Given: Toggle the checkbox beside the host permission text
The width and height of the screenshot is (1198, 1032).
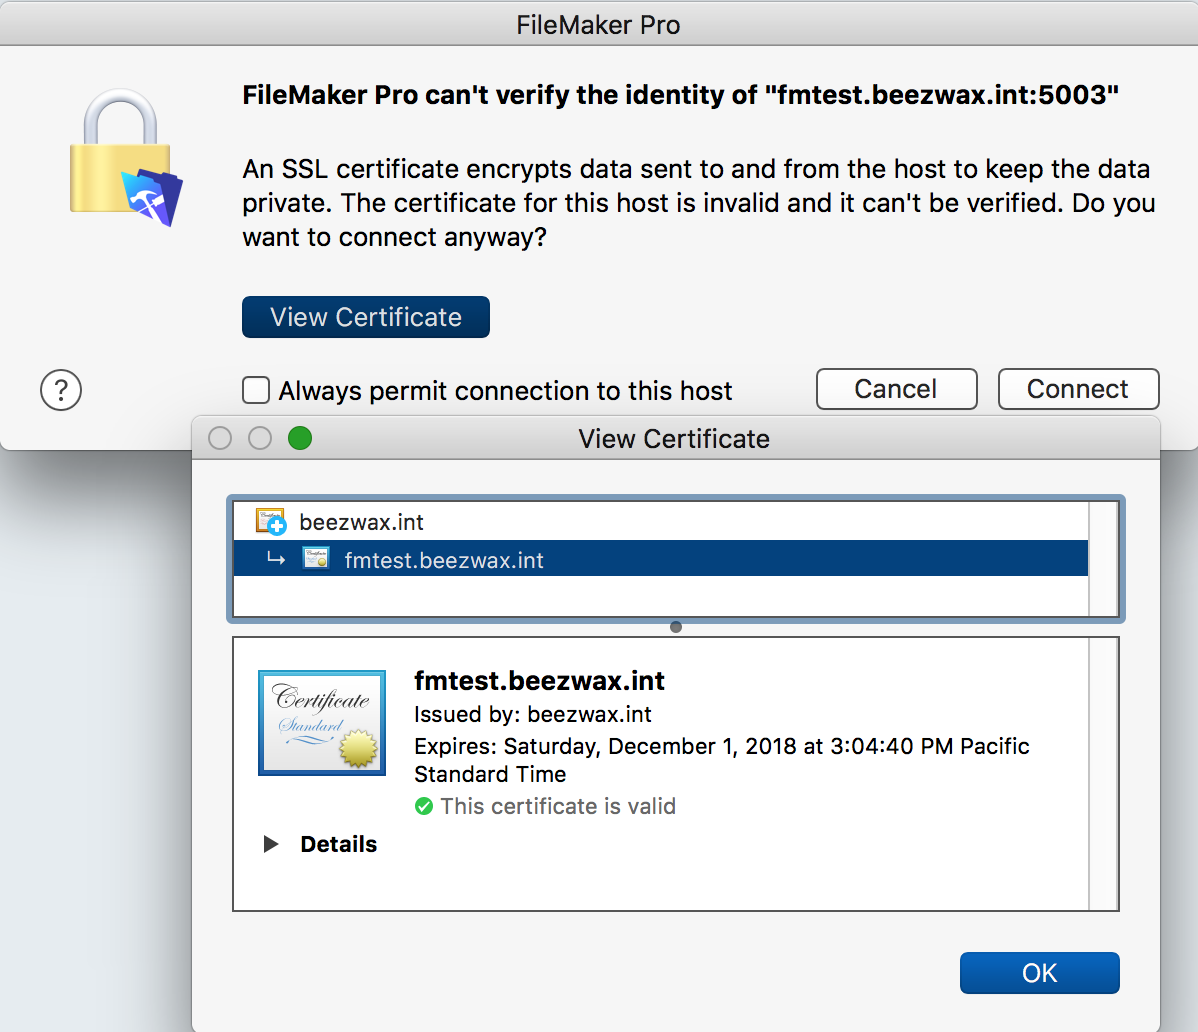Looking at the screenshot, I should (x=256, y=390).
